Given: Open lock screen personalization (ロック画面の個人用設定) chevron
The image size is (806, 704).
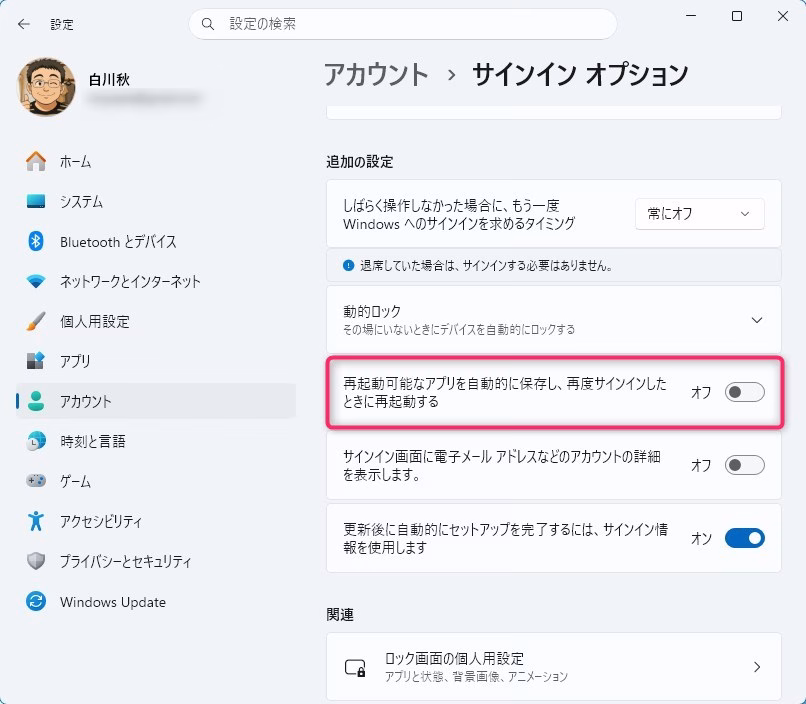Looking at the screenshot, I should [756, 667].
